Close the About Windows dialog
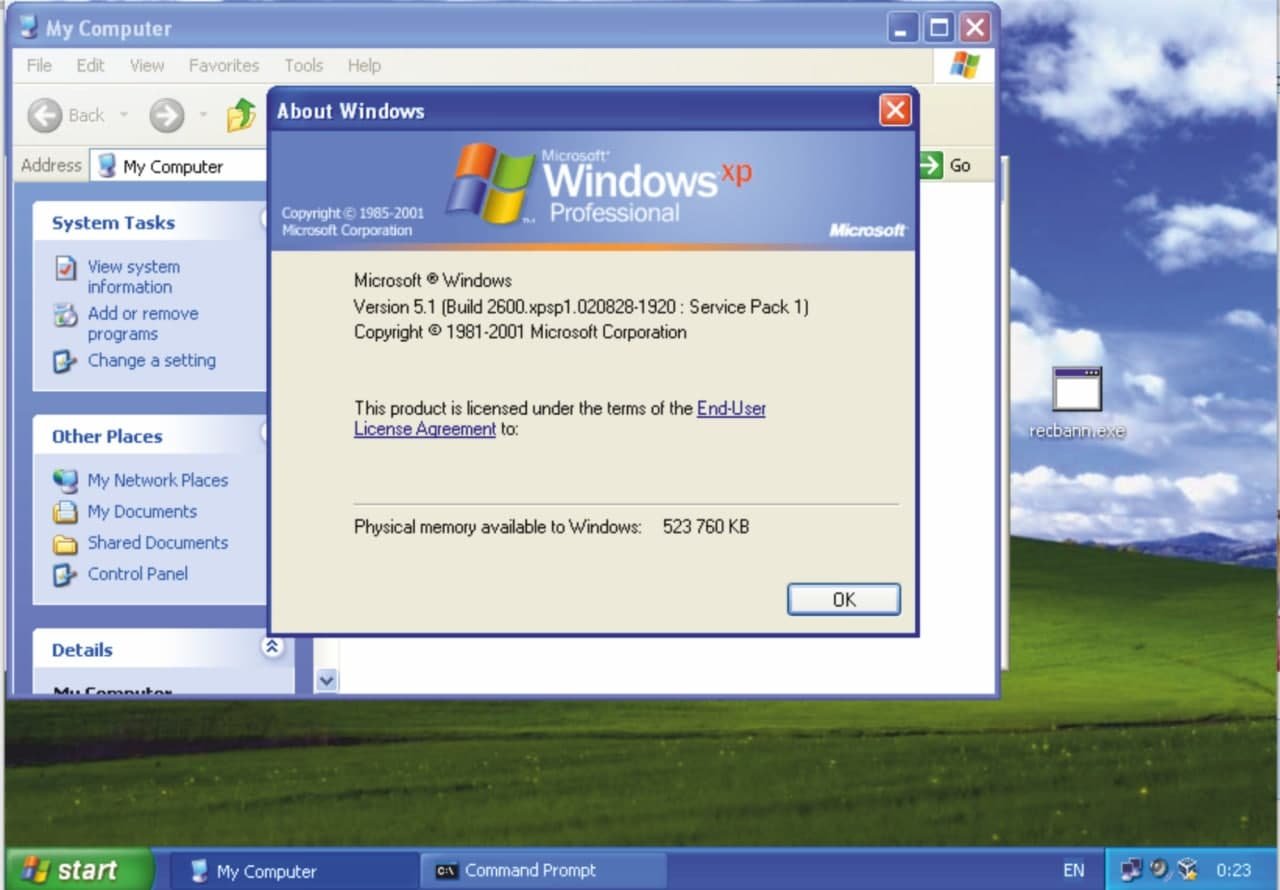This screenshot has height=890, width=1280. click(895, 110)
